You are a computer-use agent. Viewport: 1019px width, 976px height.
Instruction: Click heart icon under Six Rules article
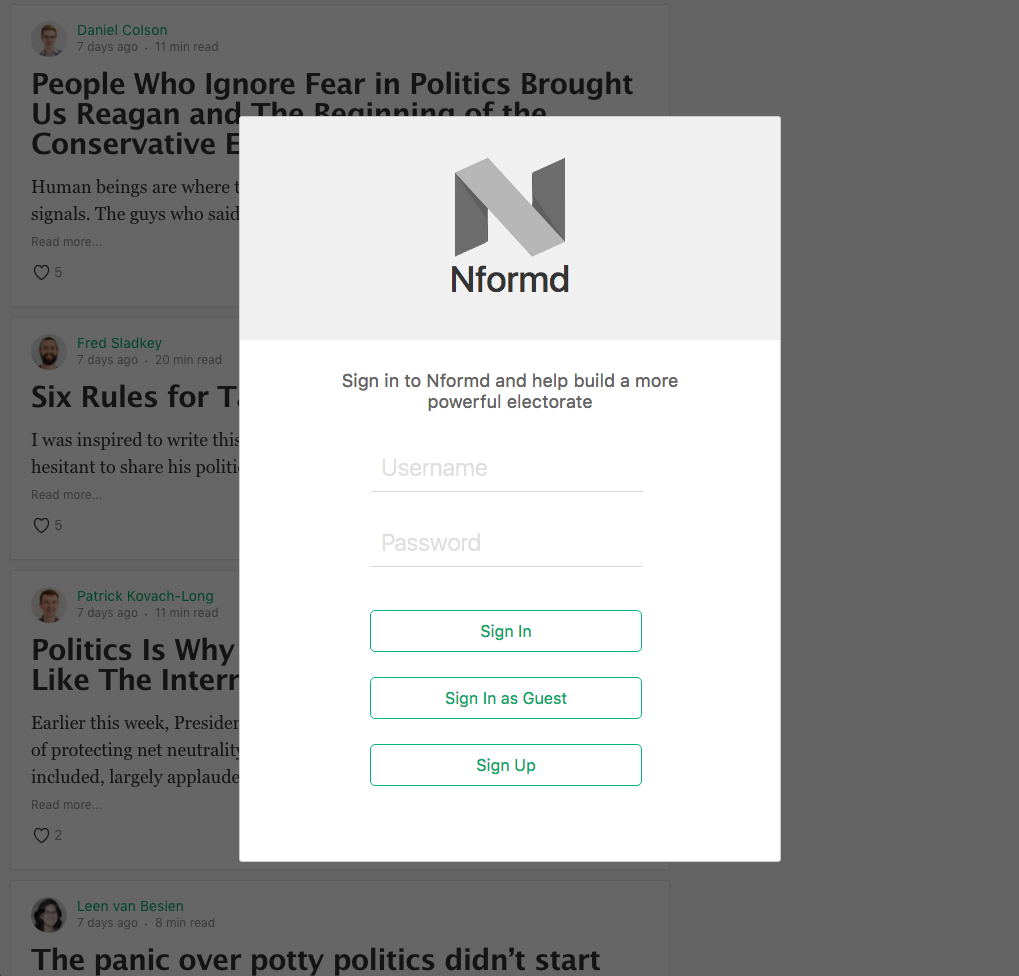coord(42,525)
